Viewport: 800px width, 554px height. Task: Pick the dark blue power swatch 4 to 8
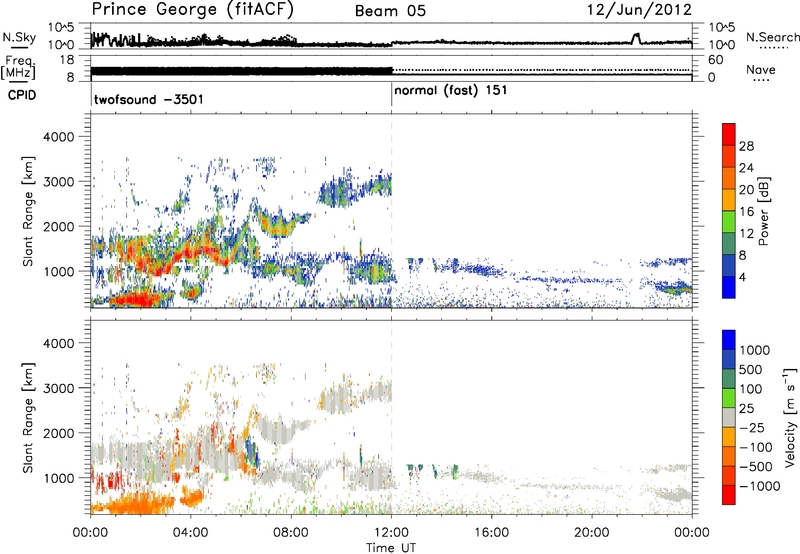coord(729,265)
